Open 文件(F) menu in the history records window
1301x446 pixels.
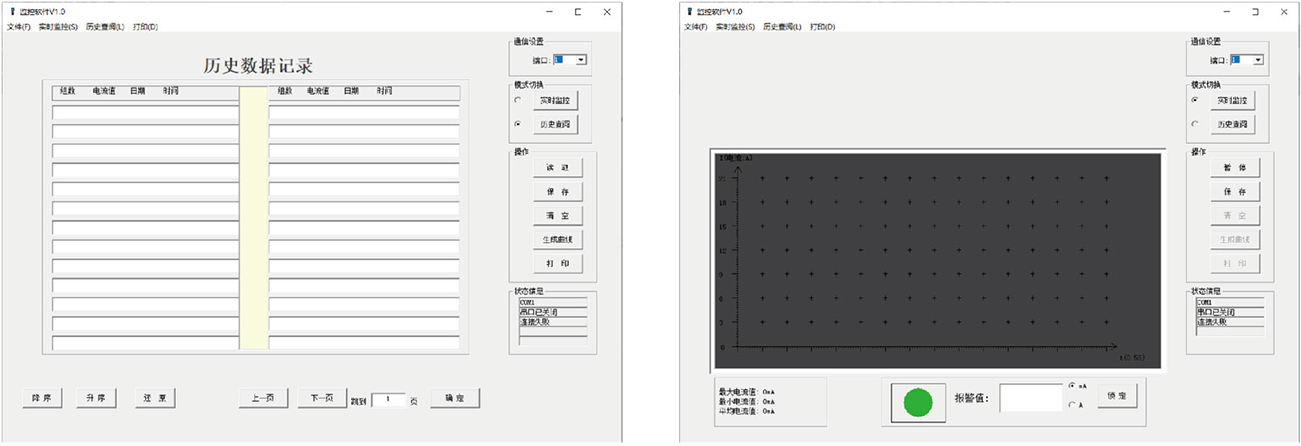pos(19,26)
